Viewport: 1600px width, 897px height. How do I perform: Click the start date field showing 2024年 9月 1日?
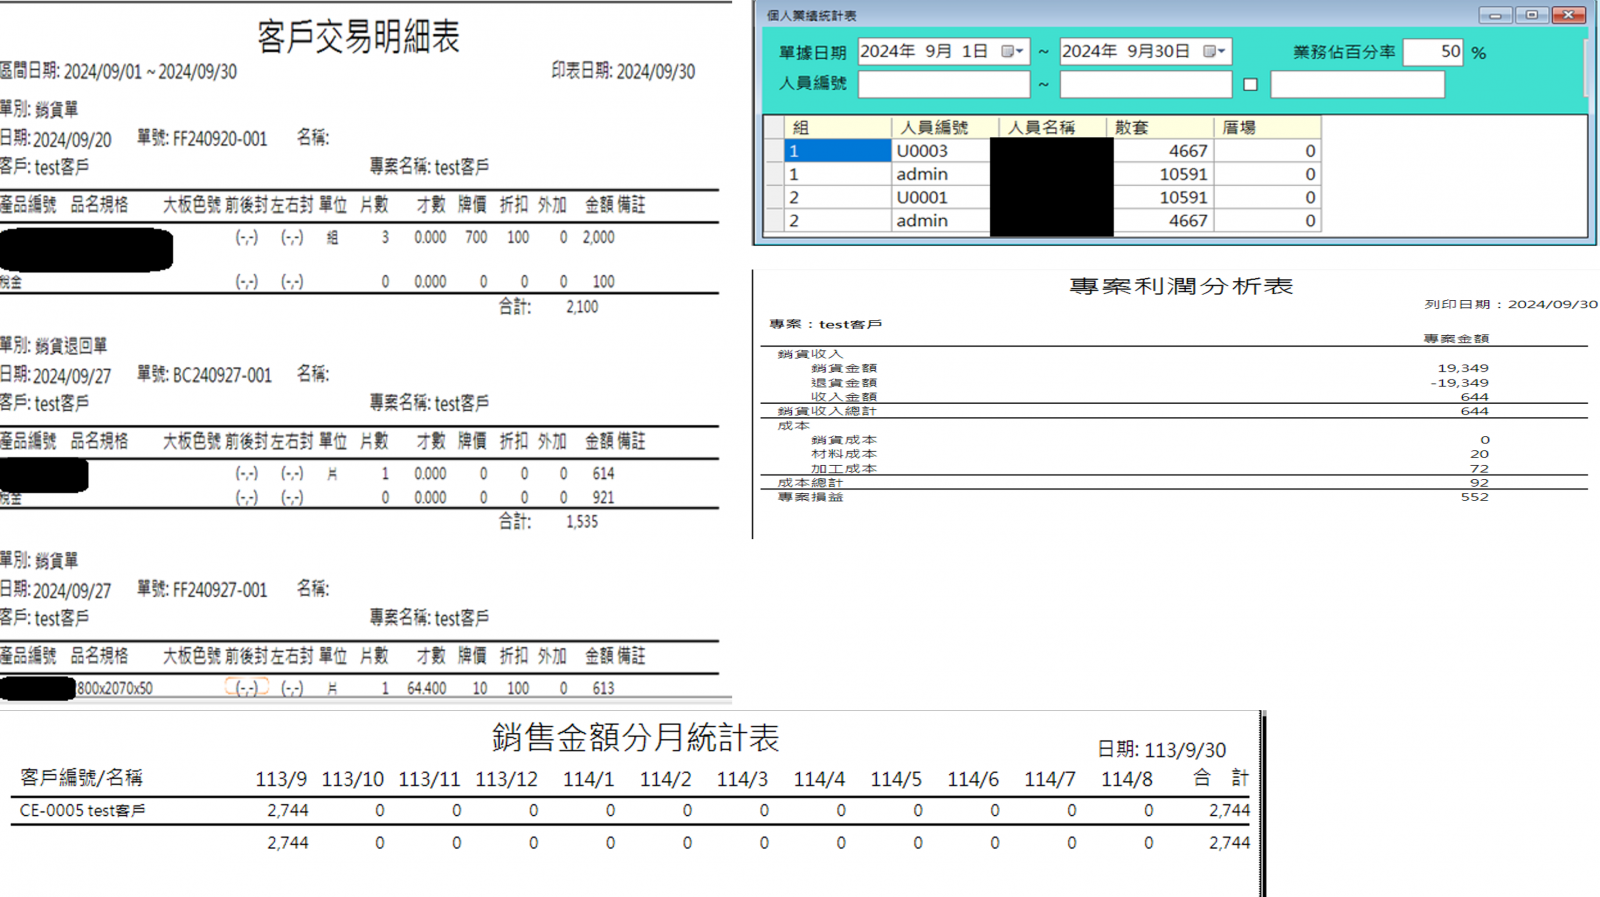point(943,52)
